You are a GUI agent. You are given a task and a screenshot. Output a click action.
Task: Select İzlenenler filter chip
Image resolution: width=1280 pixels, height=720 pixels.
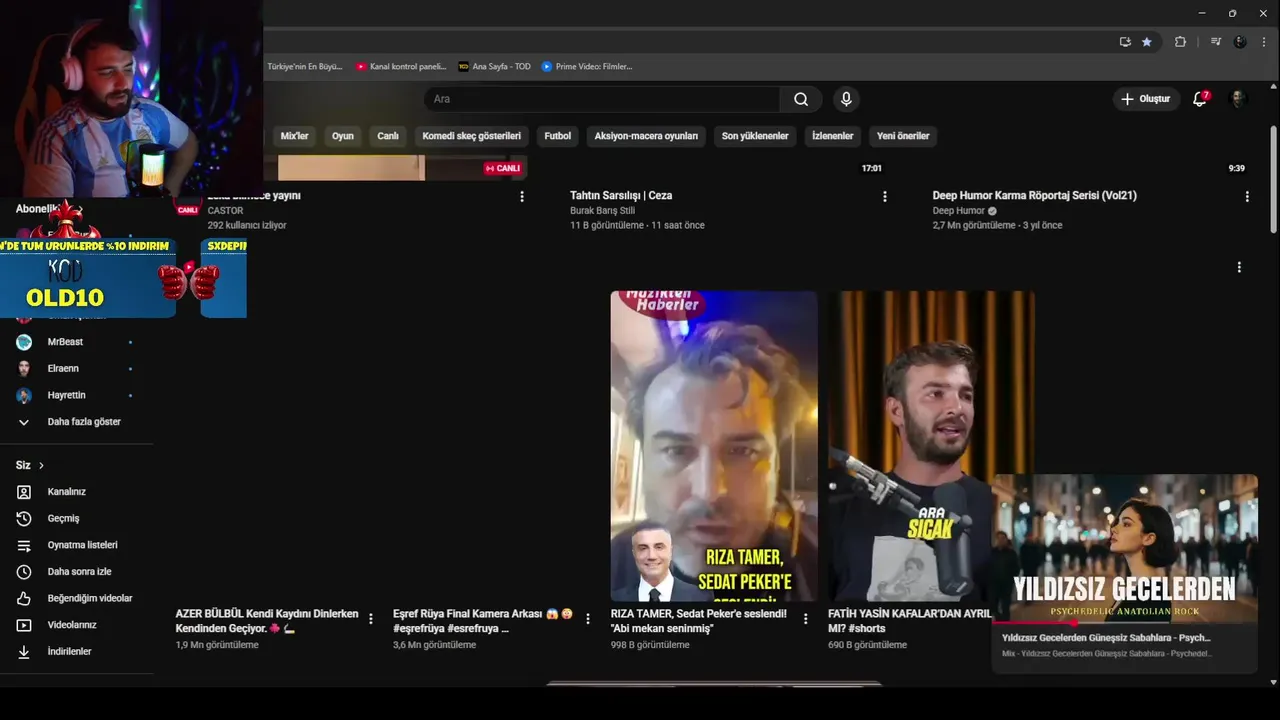point(833,136)
